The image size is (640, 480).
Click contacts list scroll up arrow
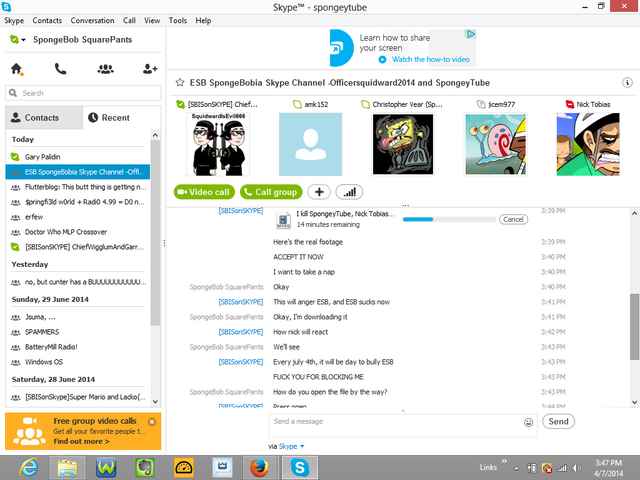155,135
